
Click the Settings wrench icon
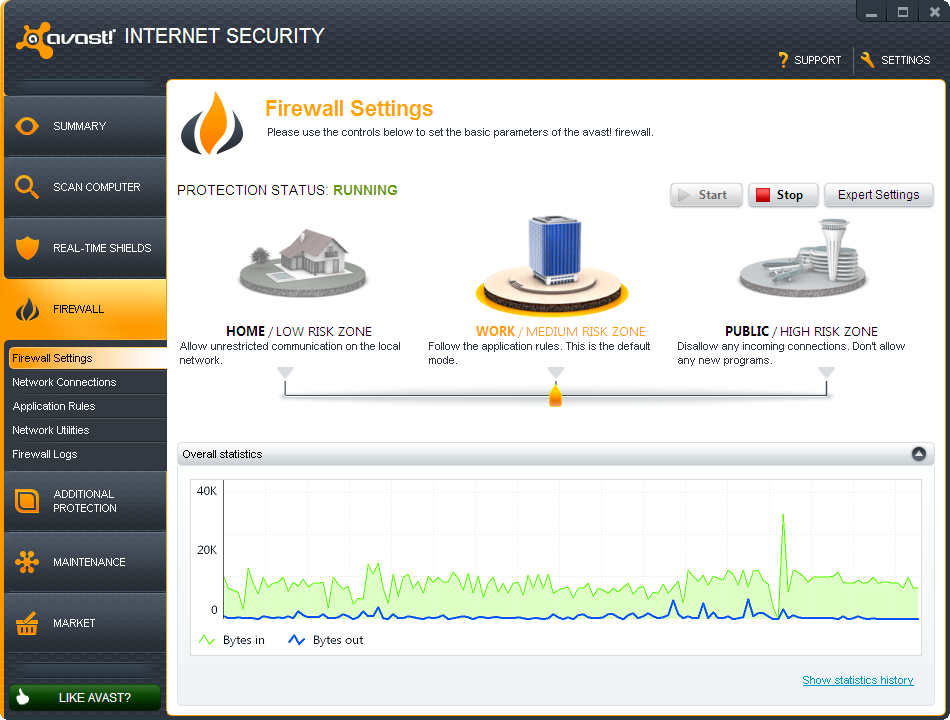867,59
